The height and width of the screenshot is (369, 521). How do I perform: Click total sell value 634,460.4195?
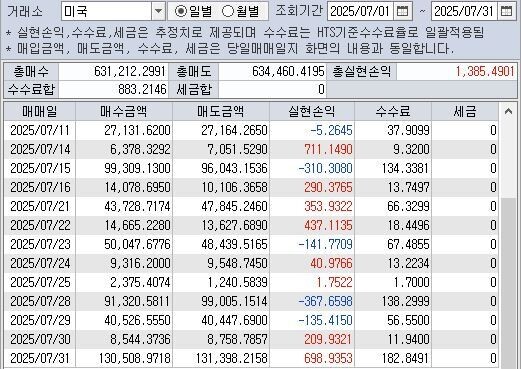coord(272,71)
